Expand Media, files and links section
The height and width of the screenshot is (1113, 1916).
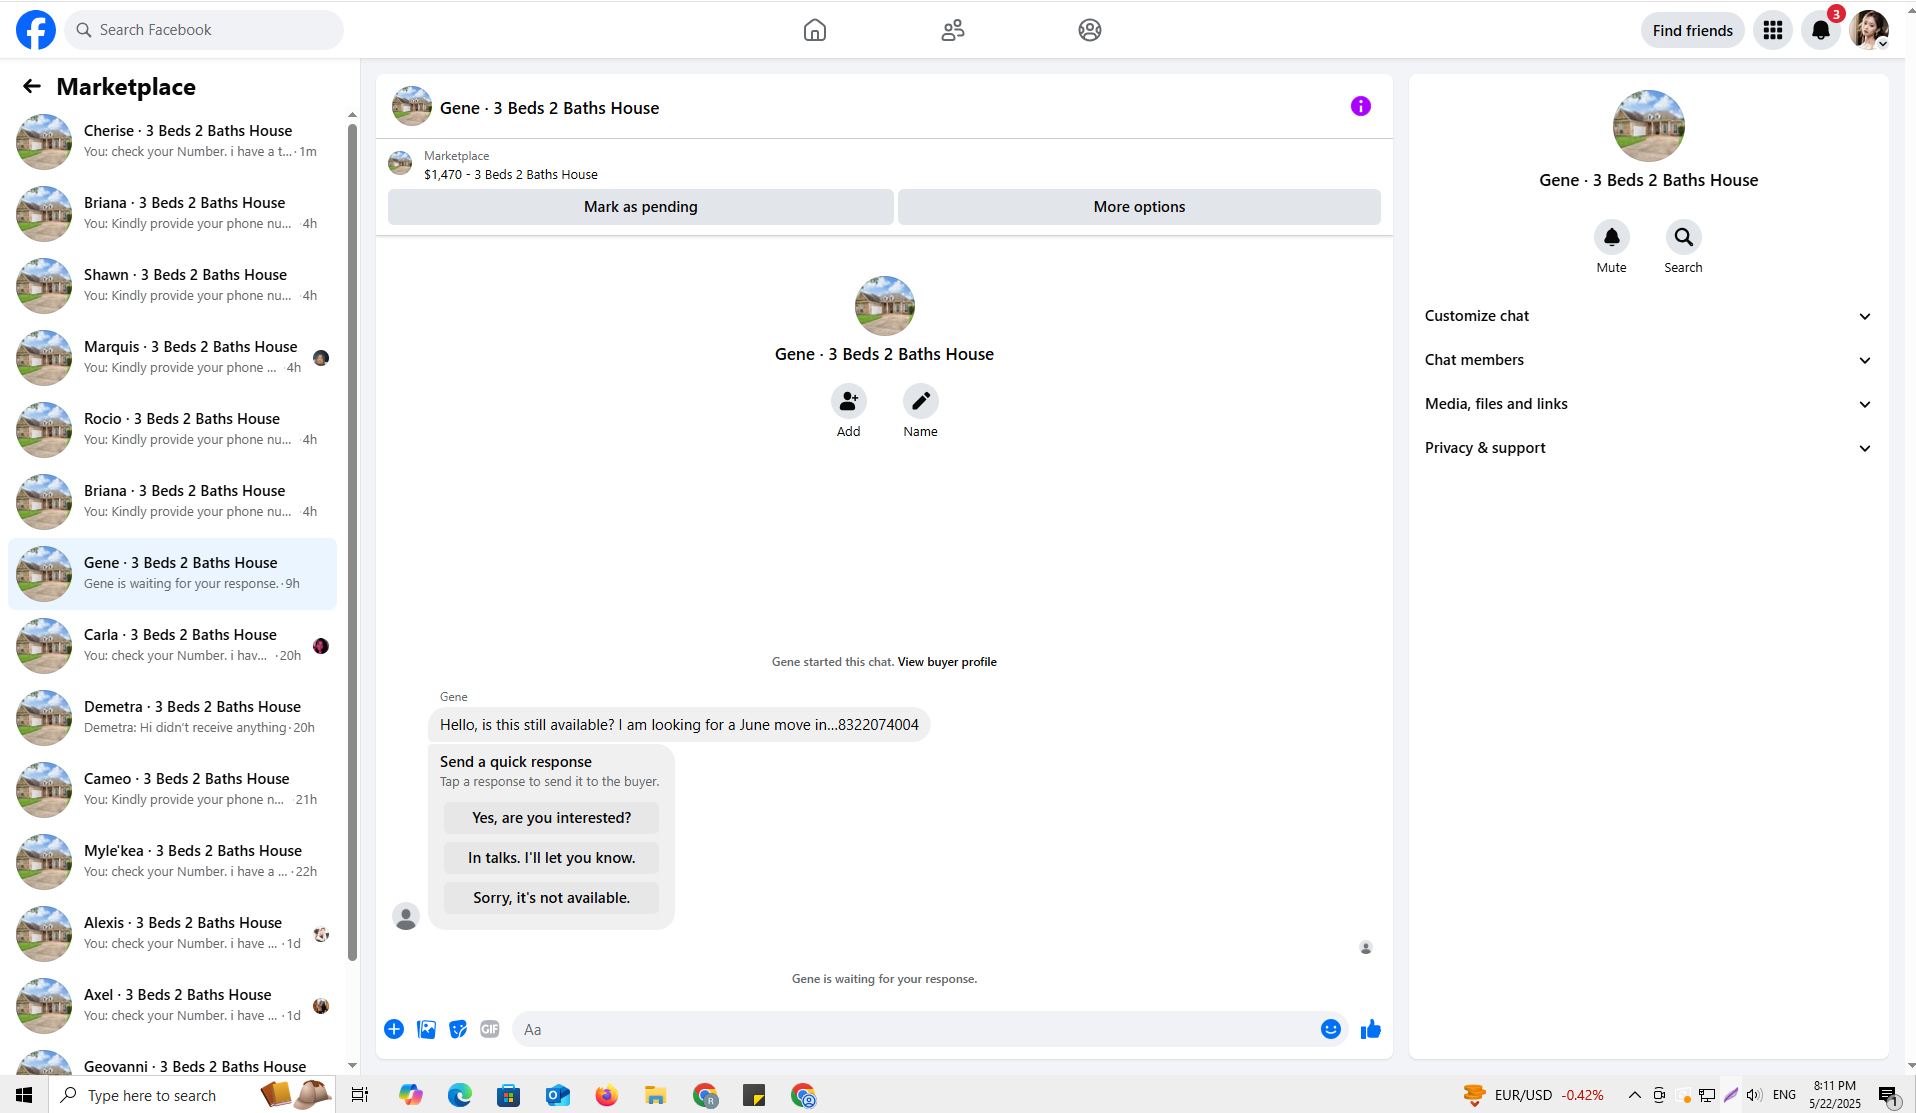(x=1648, y=404)
